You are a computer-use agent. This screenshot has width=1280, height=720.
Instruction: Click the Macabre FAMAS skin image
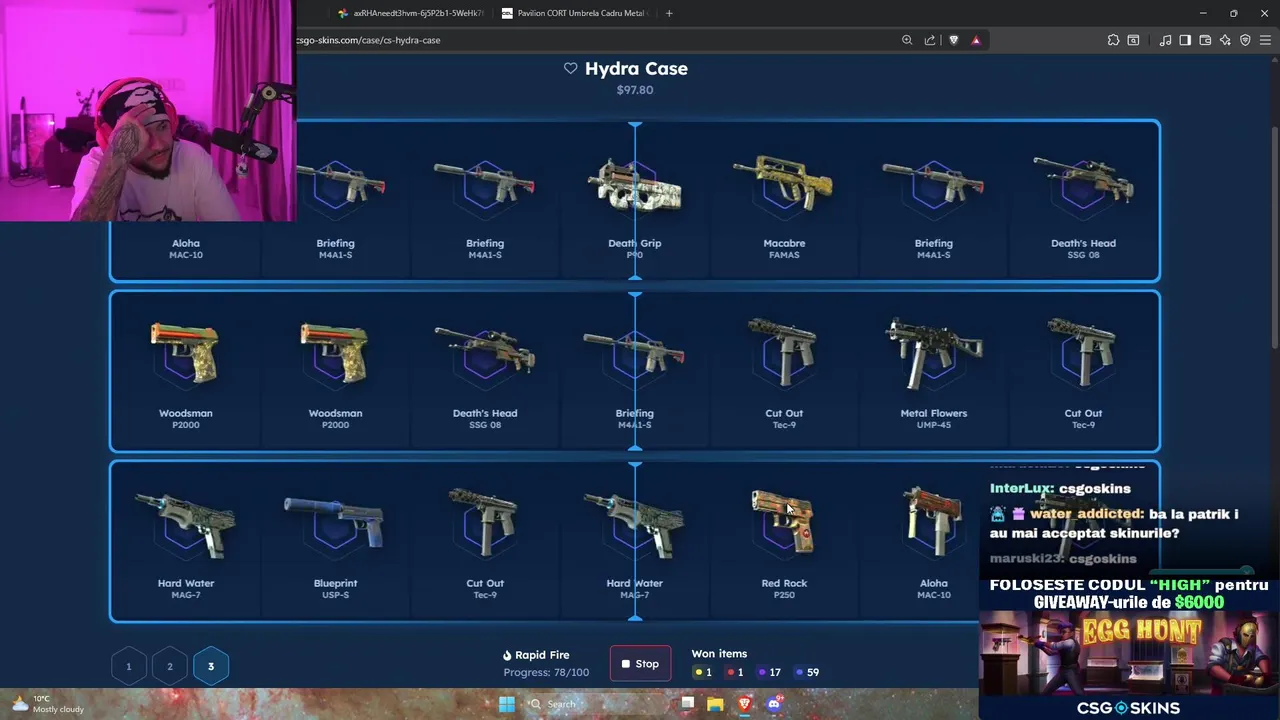[x=784, y=182]
